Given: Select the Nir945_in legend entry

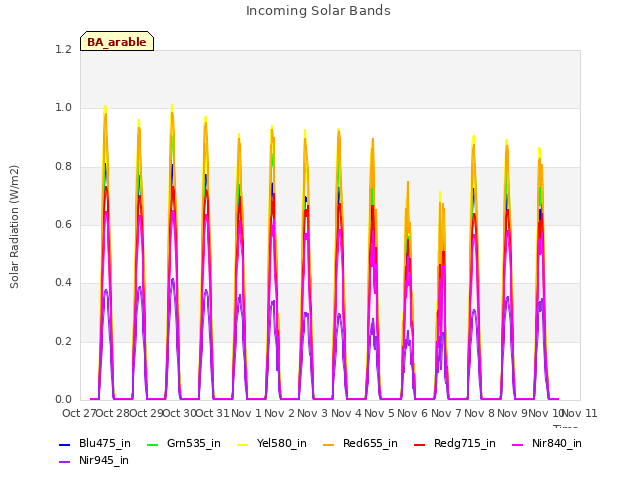Looking at the screenshot, I should tap(94, 460).
